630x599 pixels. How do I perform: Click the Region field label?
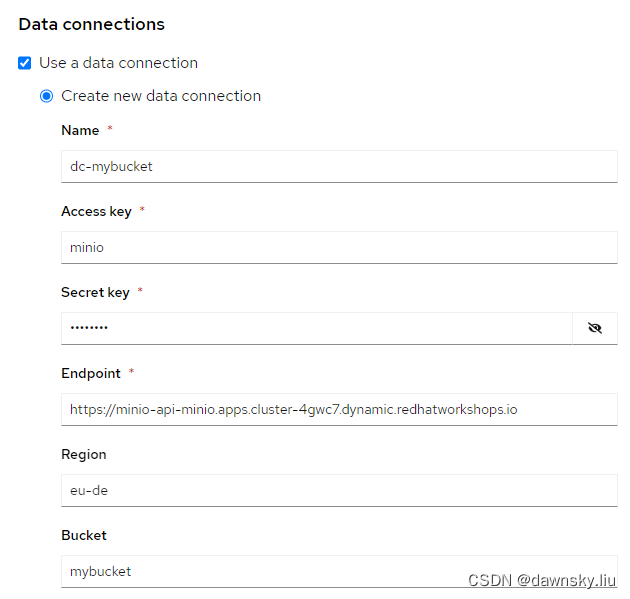84,454
